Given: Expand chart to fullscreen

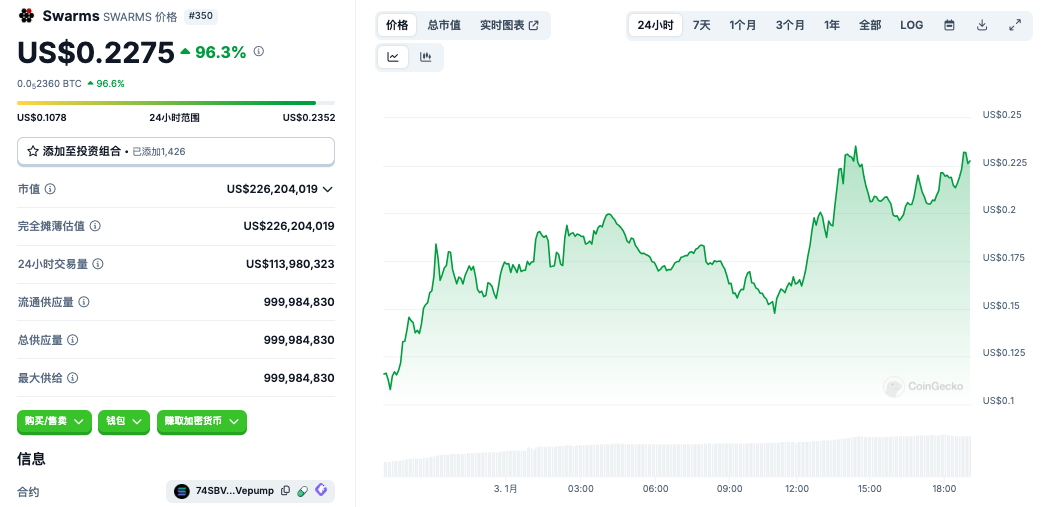Looking at the screenshot, I should coord(1015,25).
